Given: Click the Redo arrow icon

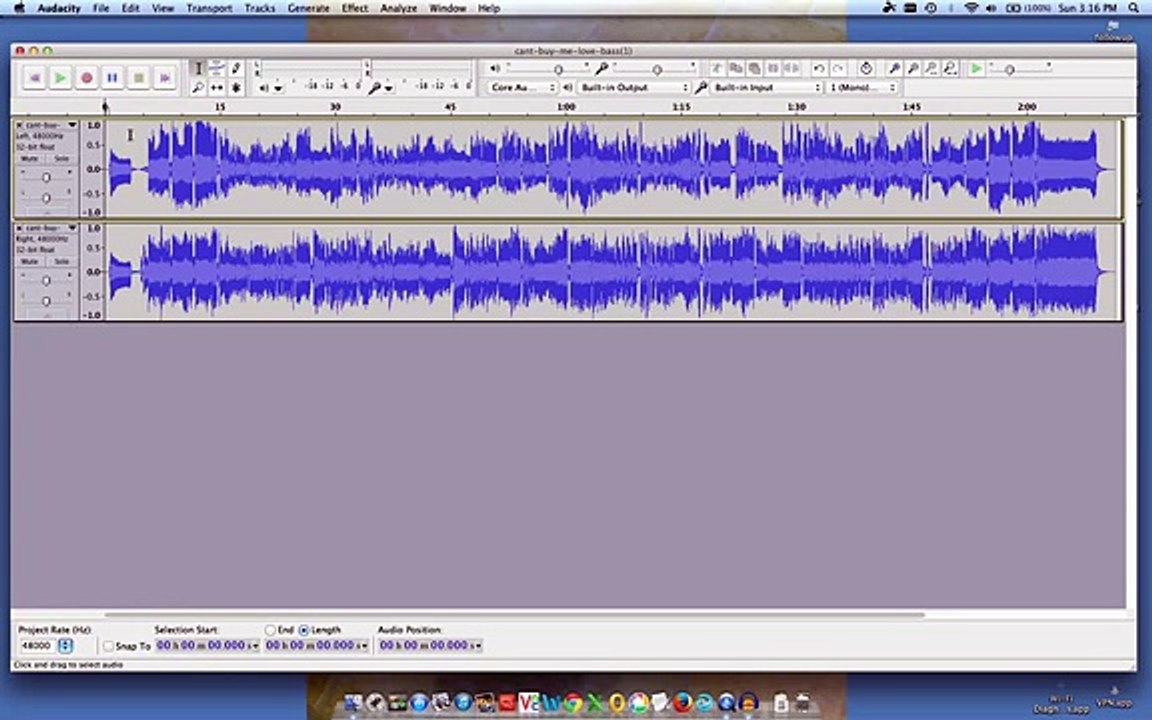Looking at the screenshot, I should pyautogui.click(x=838, y=68).
